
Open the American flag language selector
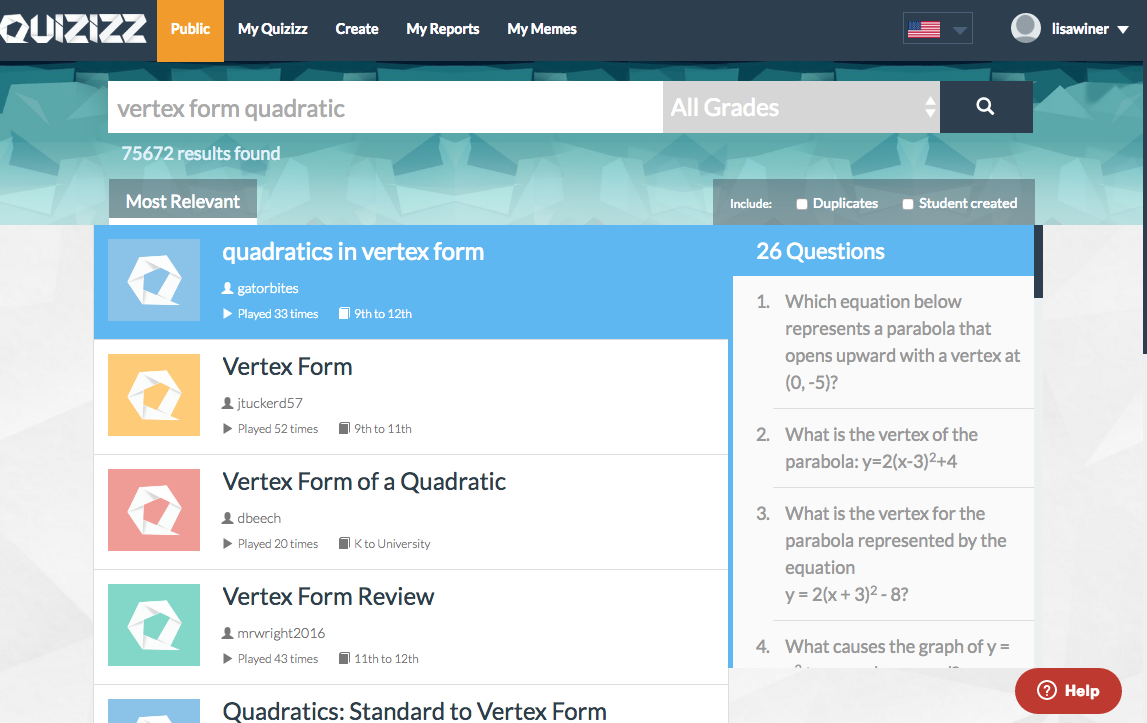coord(936,27)
